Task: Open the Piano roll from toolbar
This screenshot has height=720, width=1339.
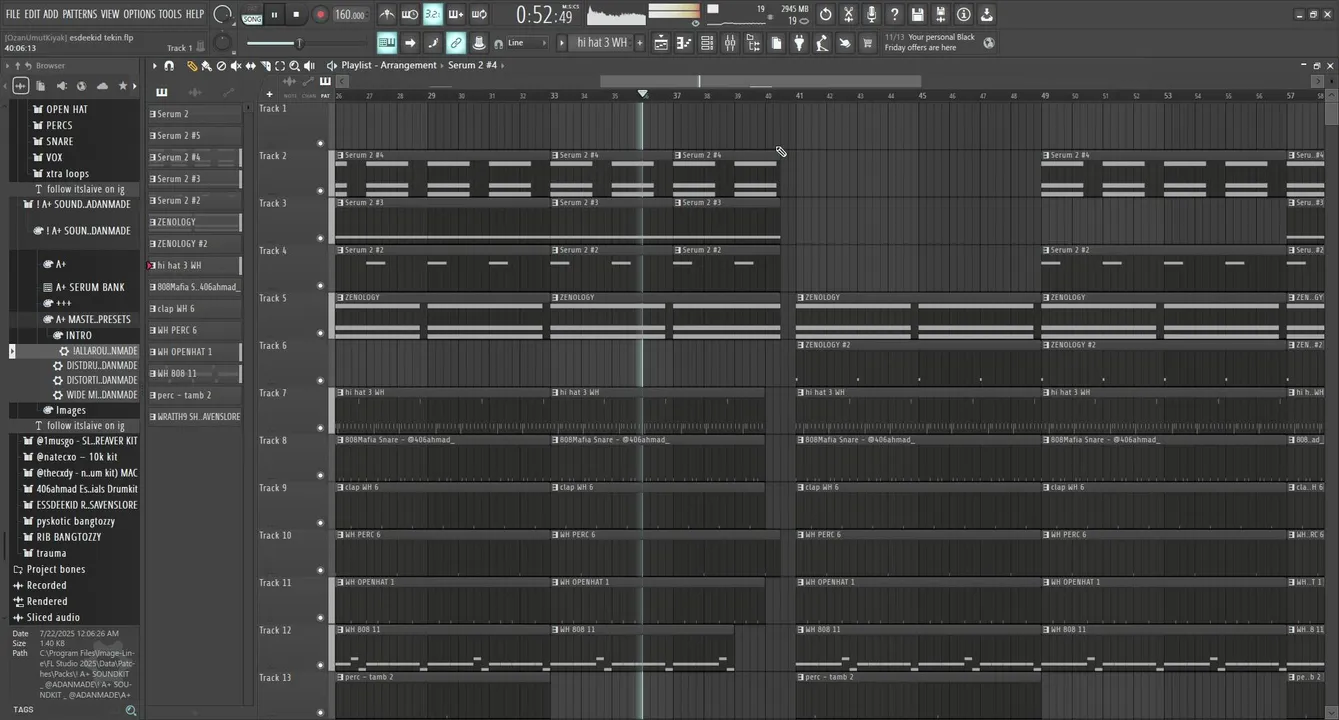Action: click(684, 43)
